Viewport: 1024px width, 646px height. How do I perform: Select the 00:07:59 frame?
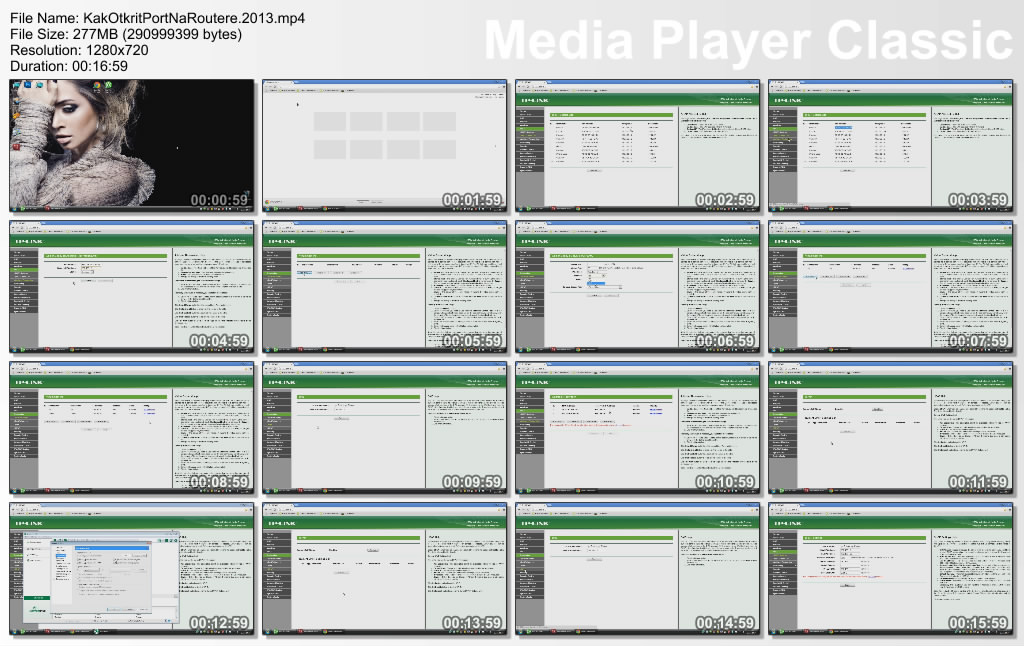click(x=891, y=286)
